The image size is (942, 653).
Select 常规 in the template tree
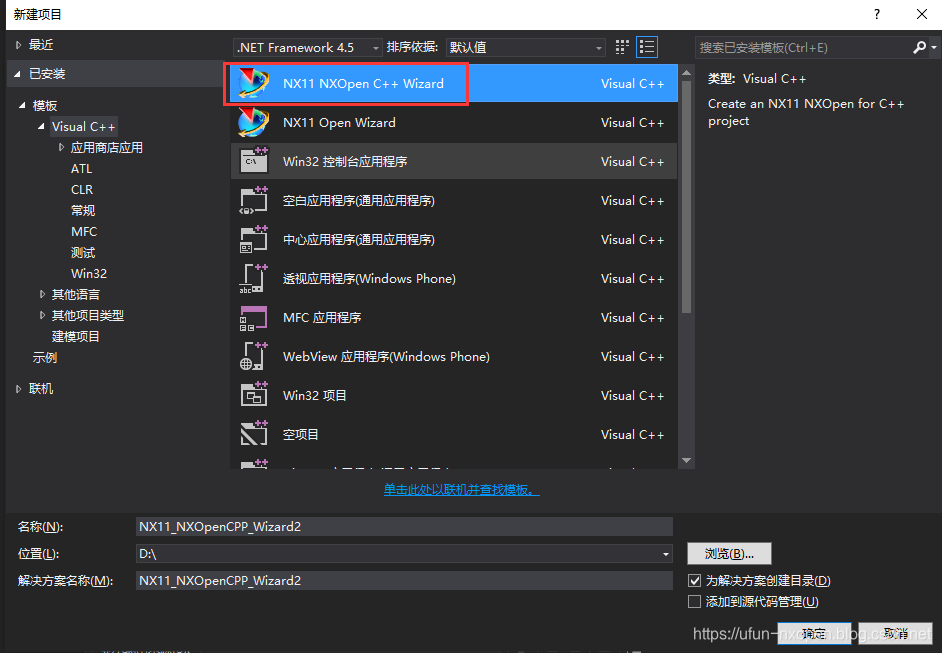[83, 210]
